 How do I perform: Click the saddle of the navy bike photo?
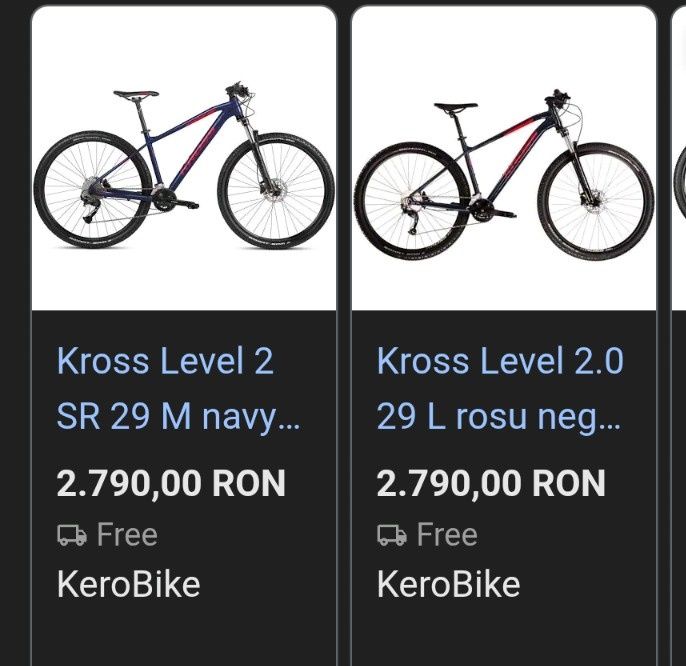(x=136, y=96)
